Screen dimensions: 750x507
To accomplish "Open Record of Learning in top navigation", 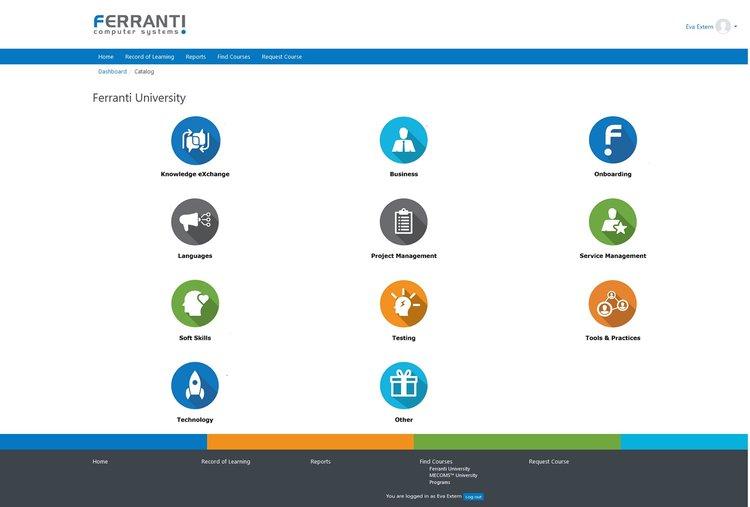I will coord(150,56).
